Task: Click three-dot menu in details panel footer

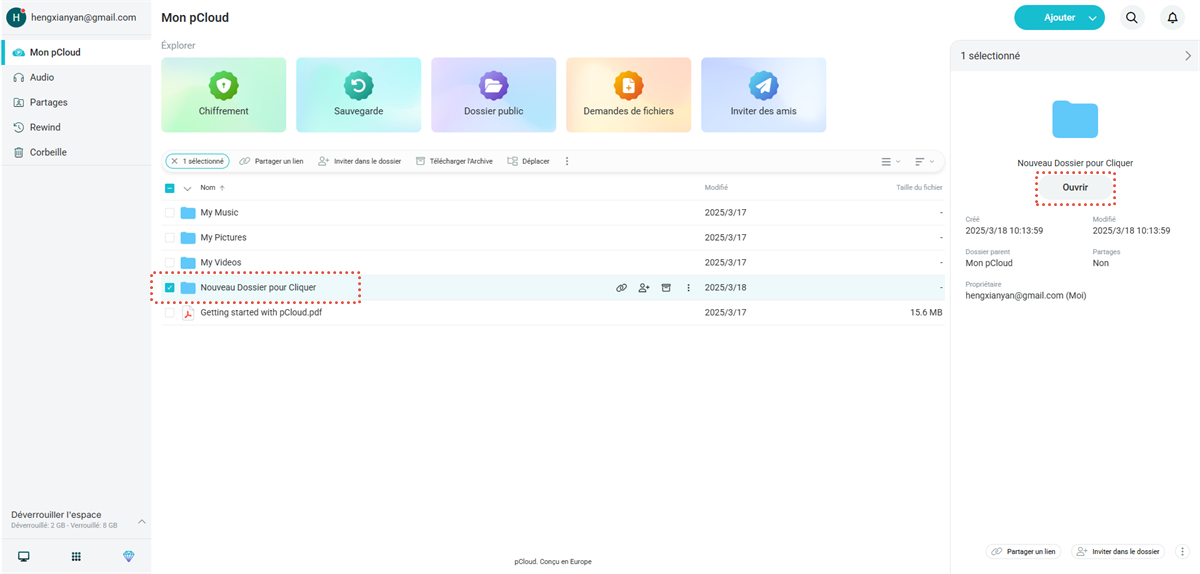Action: tap(1182, 551)
